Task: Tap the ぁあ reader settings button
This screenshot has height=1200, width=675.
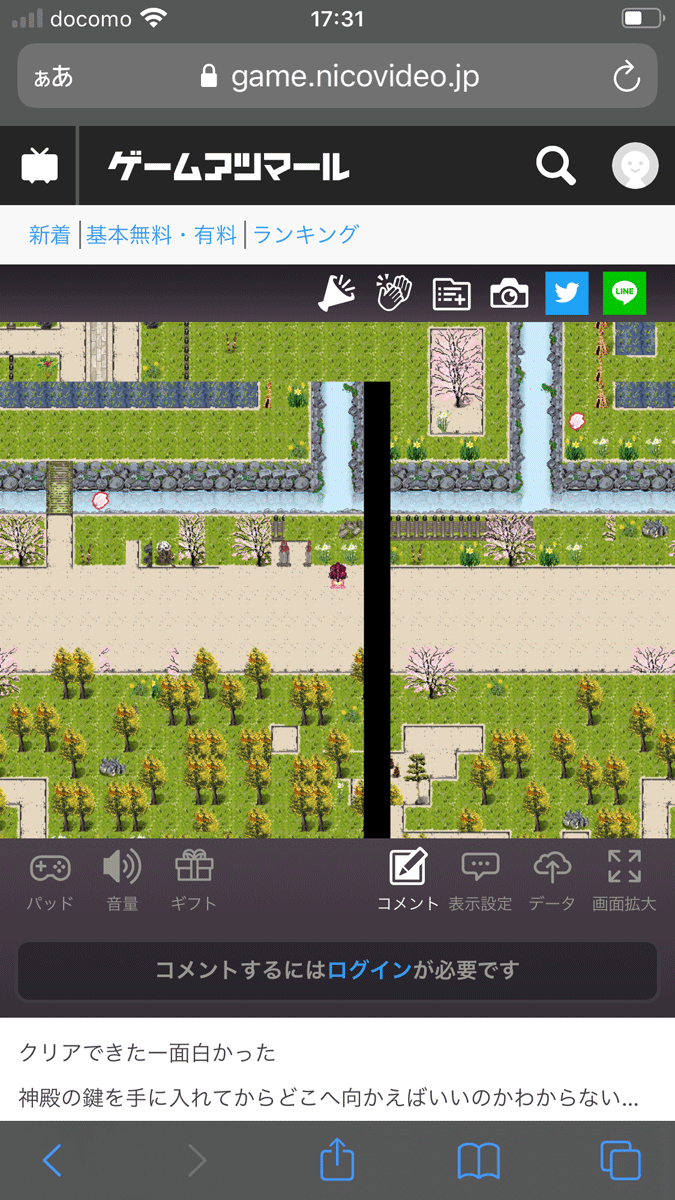Action: [x=53, y=77]
